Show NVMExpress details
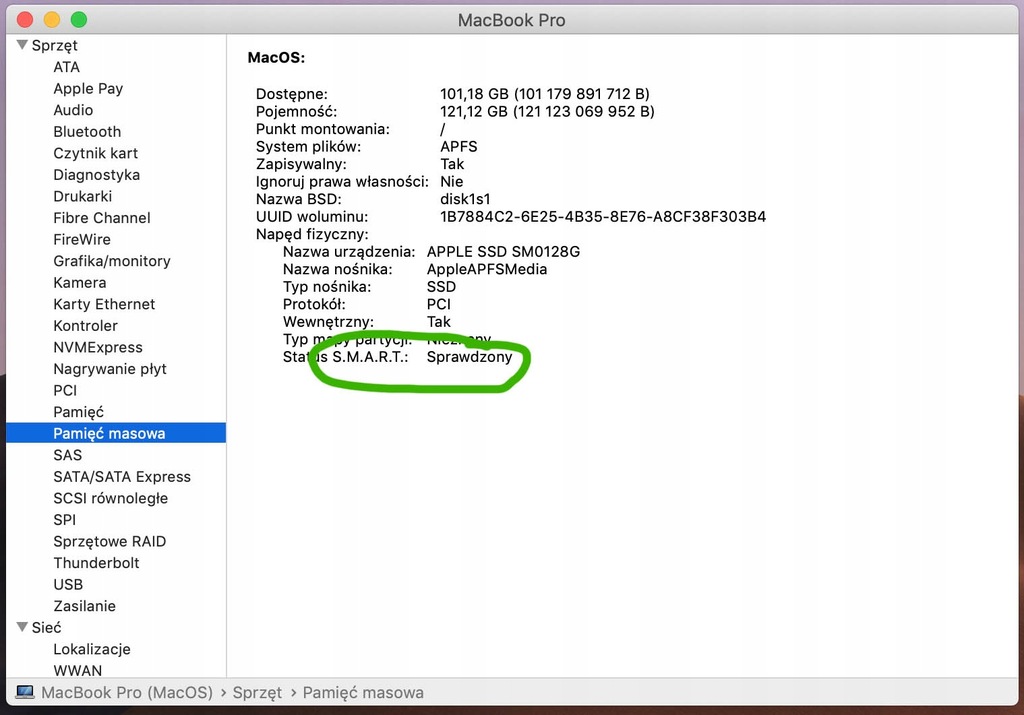Screen dimensions: 1024x715 [98, 347]
